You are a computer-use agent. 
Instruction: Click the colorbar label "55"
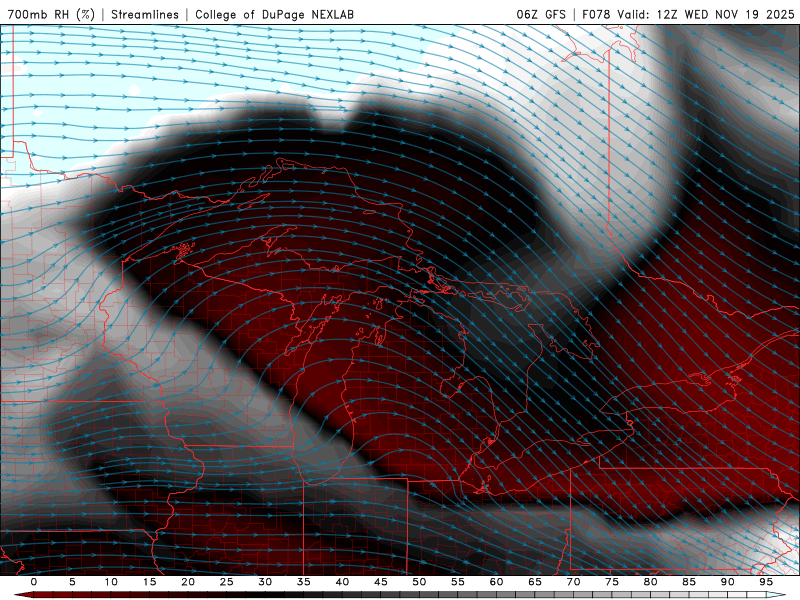point(457,582)
